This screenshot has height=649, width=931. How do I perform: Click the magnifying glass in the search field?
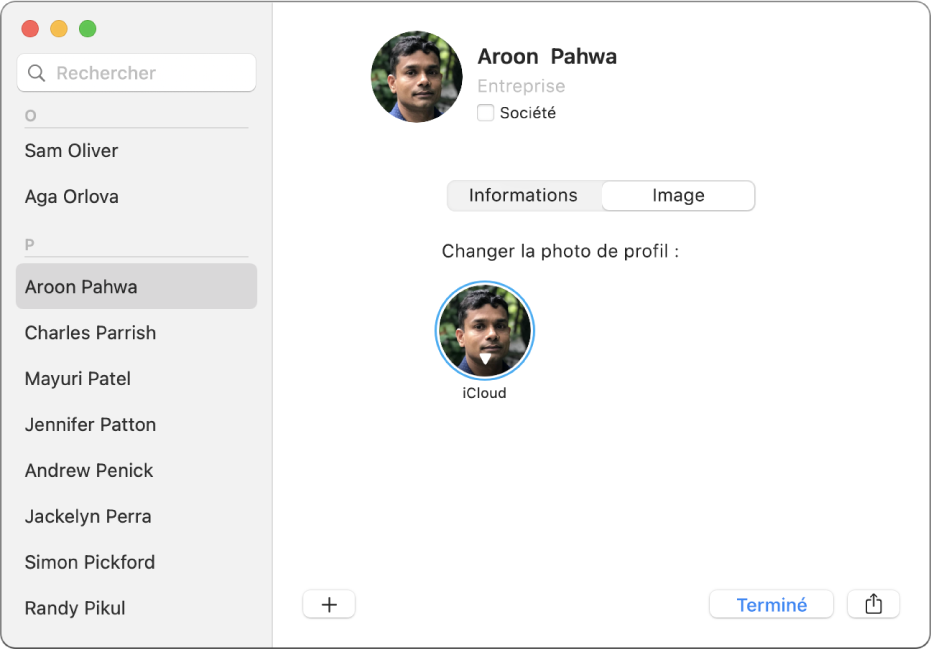[36, 73]
